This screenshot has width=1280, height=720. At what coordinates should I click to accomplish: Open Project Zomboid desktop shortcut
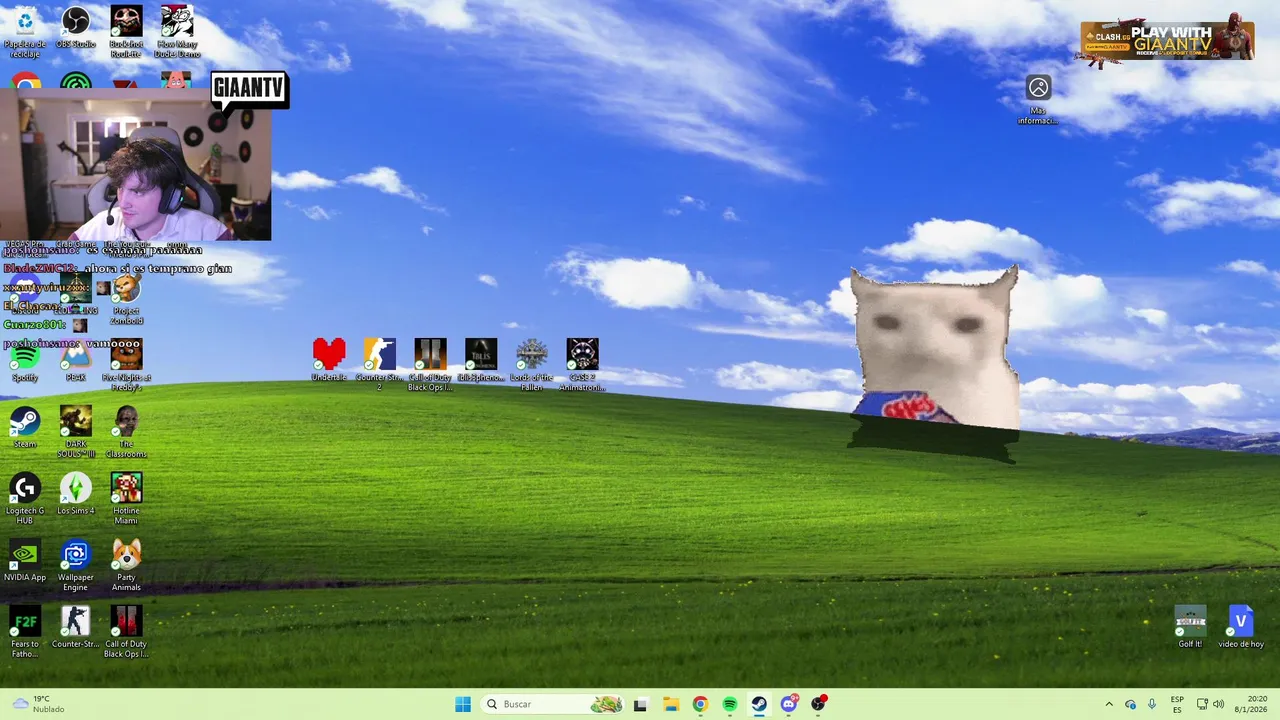126,299
